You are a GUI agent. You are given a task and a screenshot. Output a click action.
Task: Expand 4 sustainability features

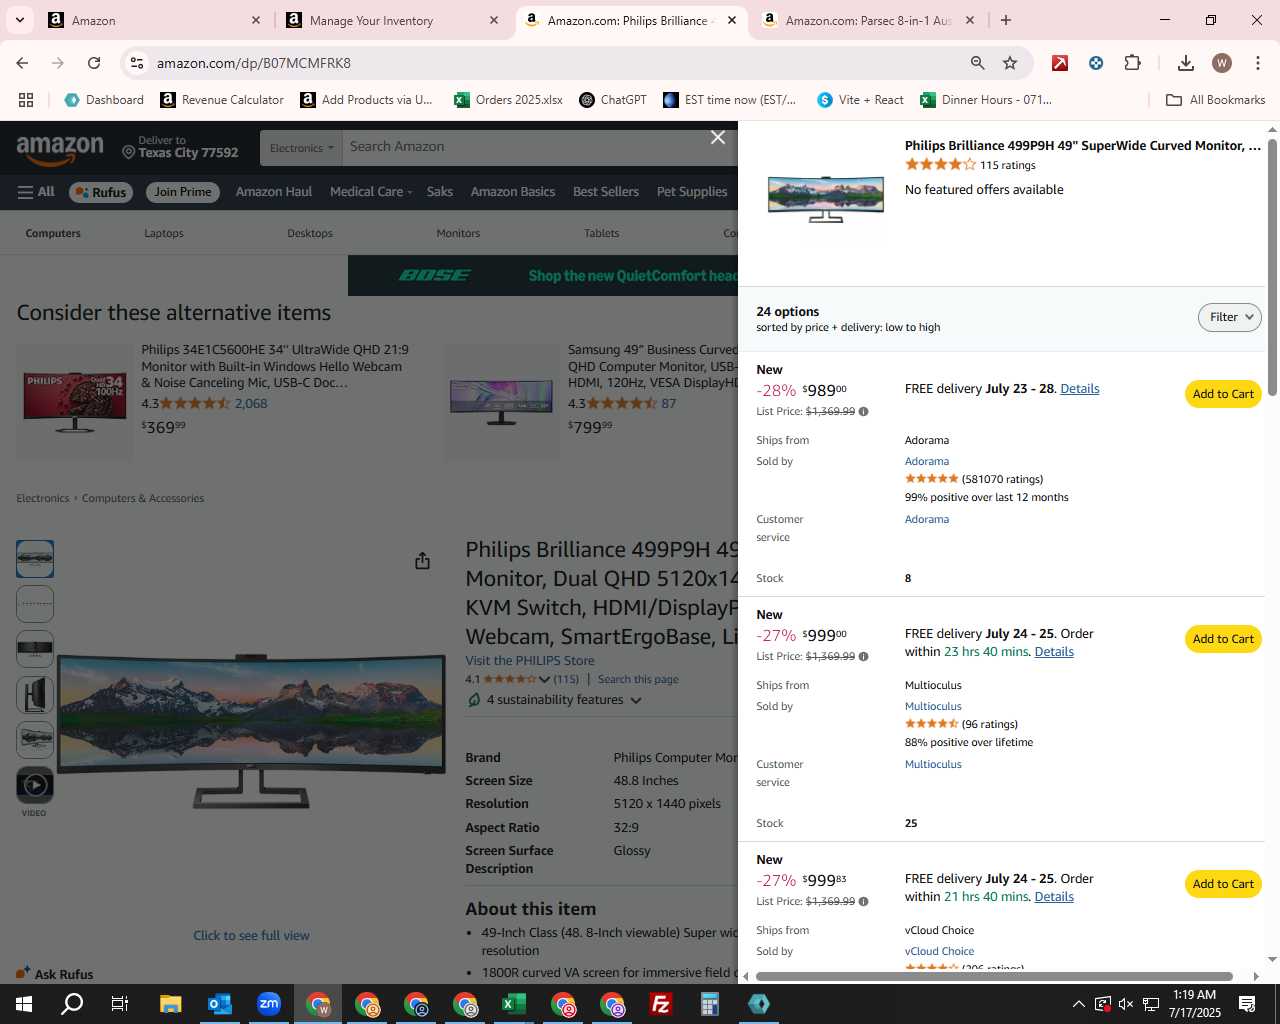point(555,700)
